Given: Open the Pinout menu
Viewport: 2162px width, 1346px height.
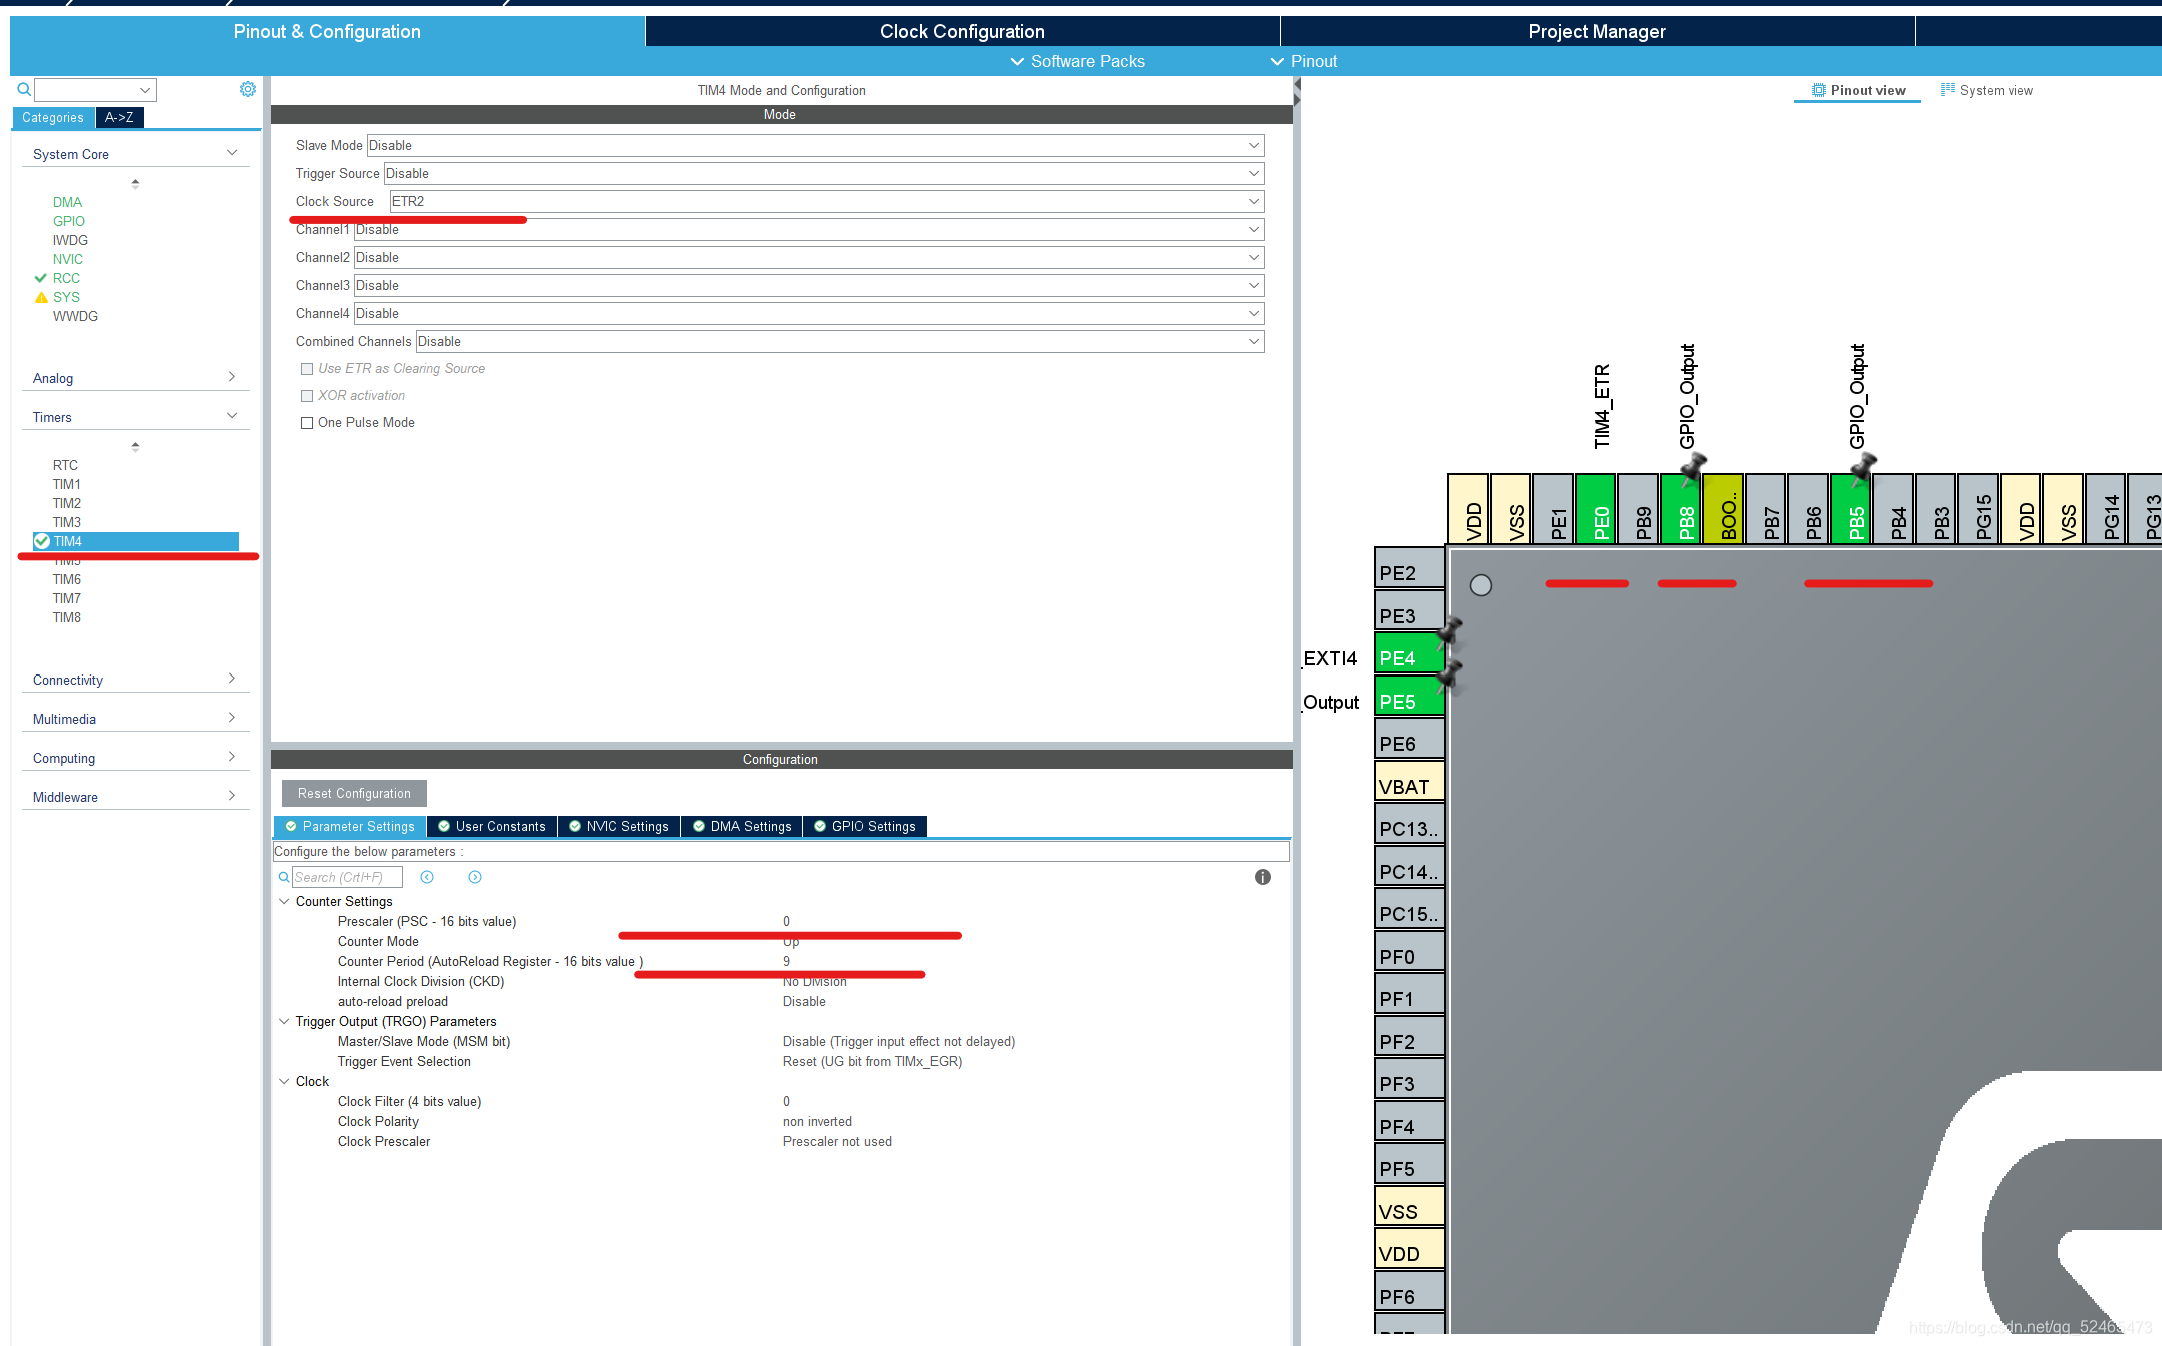Looking at the screenshot, I should pos(1304,61).
